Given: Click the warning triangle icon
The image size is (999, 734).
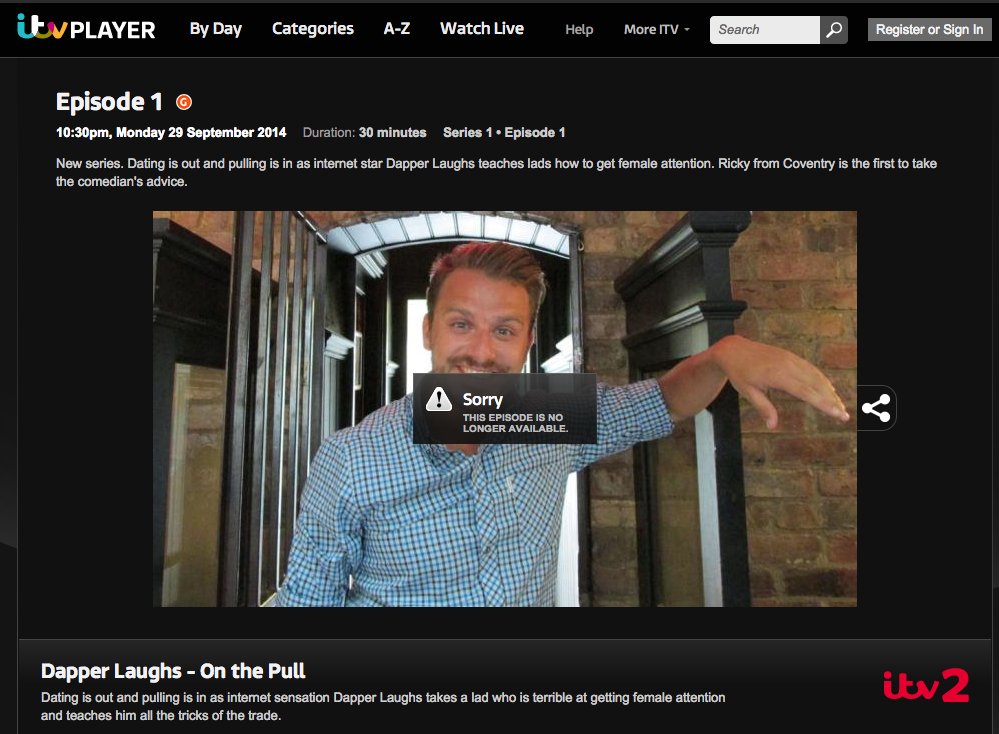Looking at the screenshot, I should [x=439, y=399].
